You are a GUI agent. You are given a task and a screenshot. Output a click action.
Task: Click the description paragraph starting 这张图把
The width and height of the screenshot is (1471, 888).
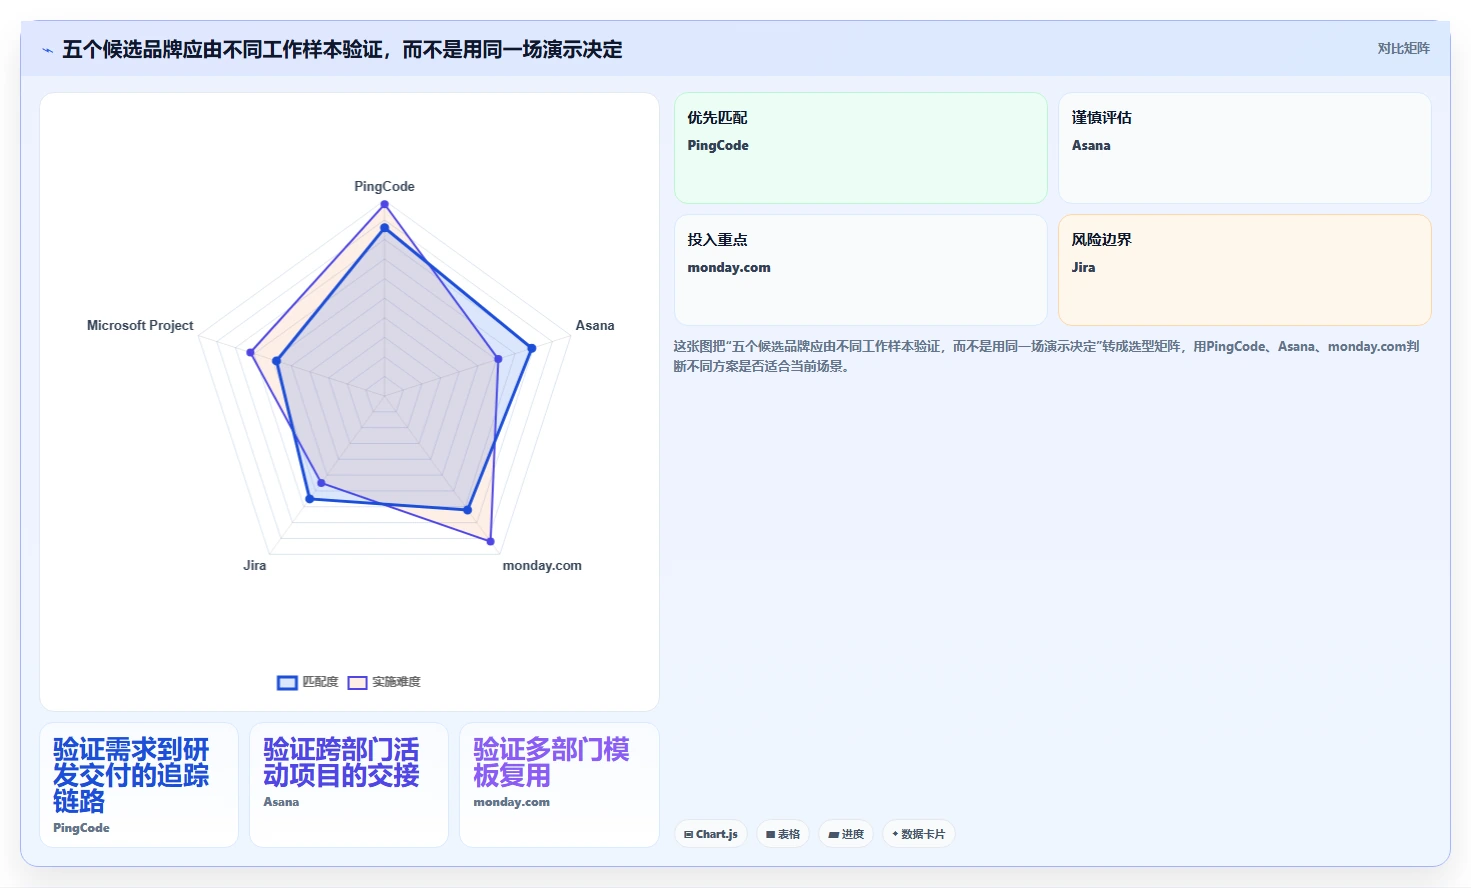point(1046,356)
